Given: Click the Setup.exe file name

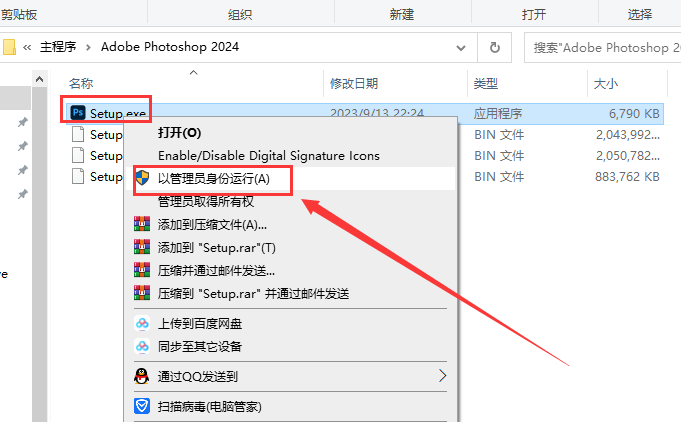Looking at the screenshot, I should [118, 113].
